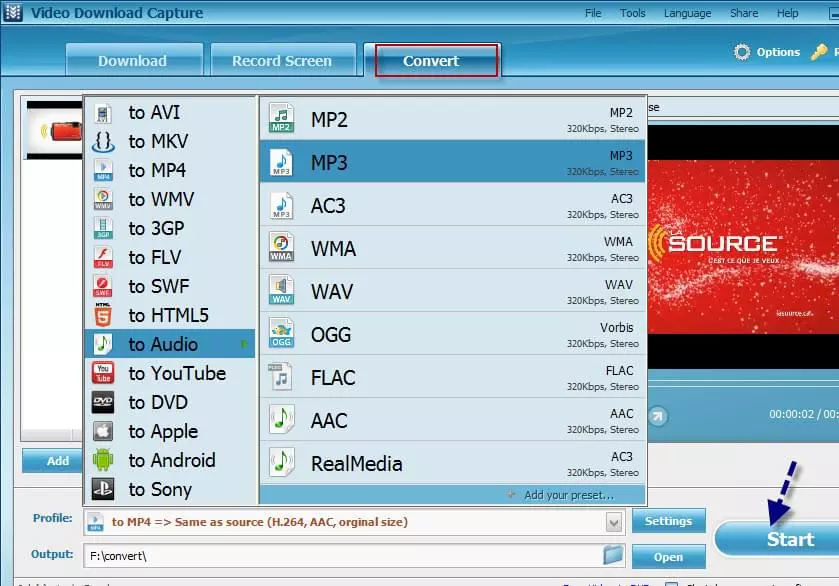Expand the Profile dropdown arrow
This screenshot has width=839, height=586.
(x=613, y=522)
